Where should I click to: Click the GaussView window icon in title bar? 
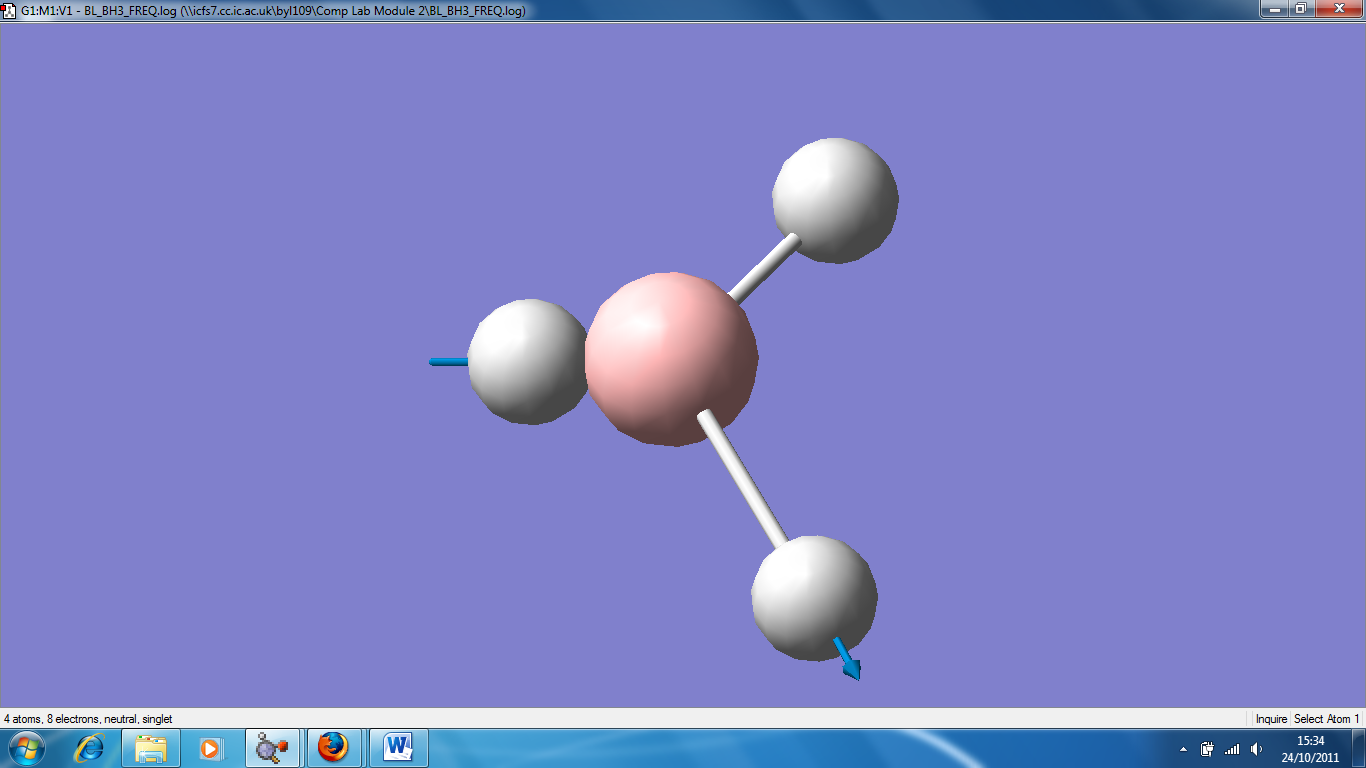coord(9,10)
